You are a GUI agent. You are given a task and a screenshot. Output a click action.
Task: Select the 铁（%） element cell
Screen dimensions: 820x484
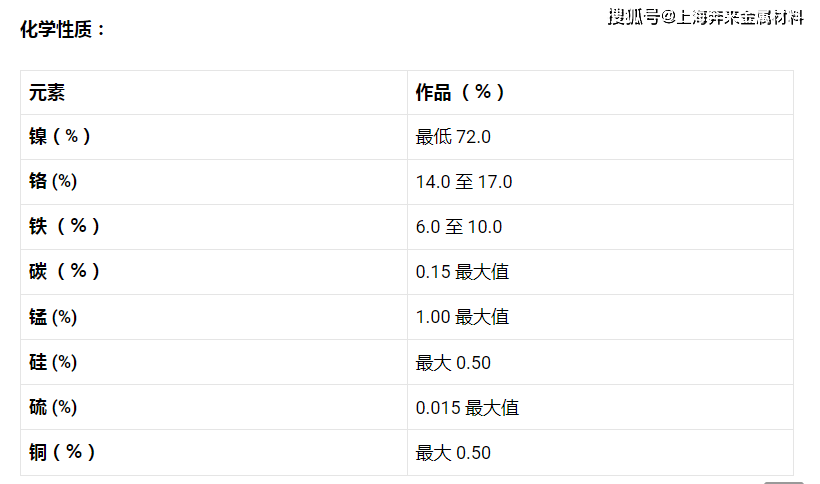point(214,227)
